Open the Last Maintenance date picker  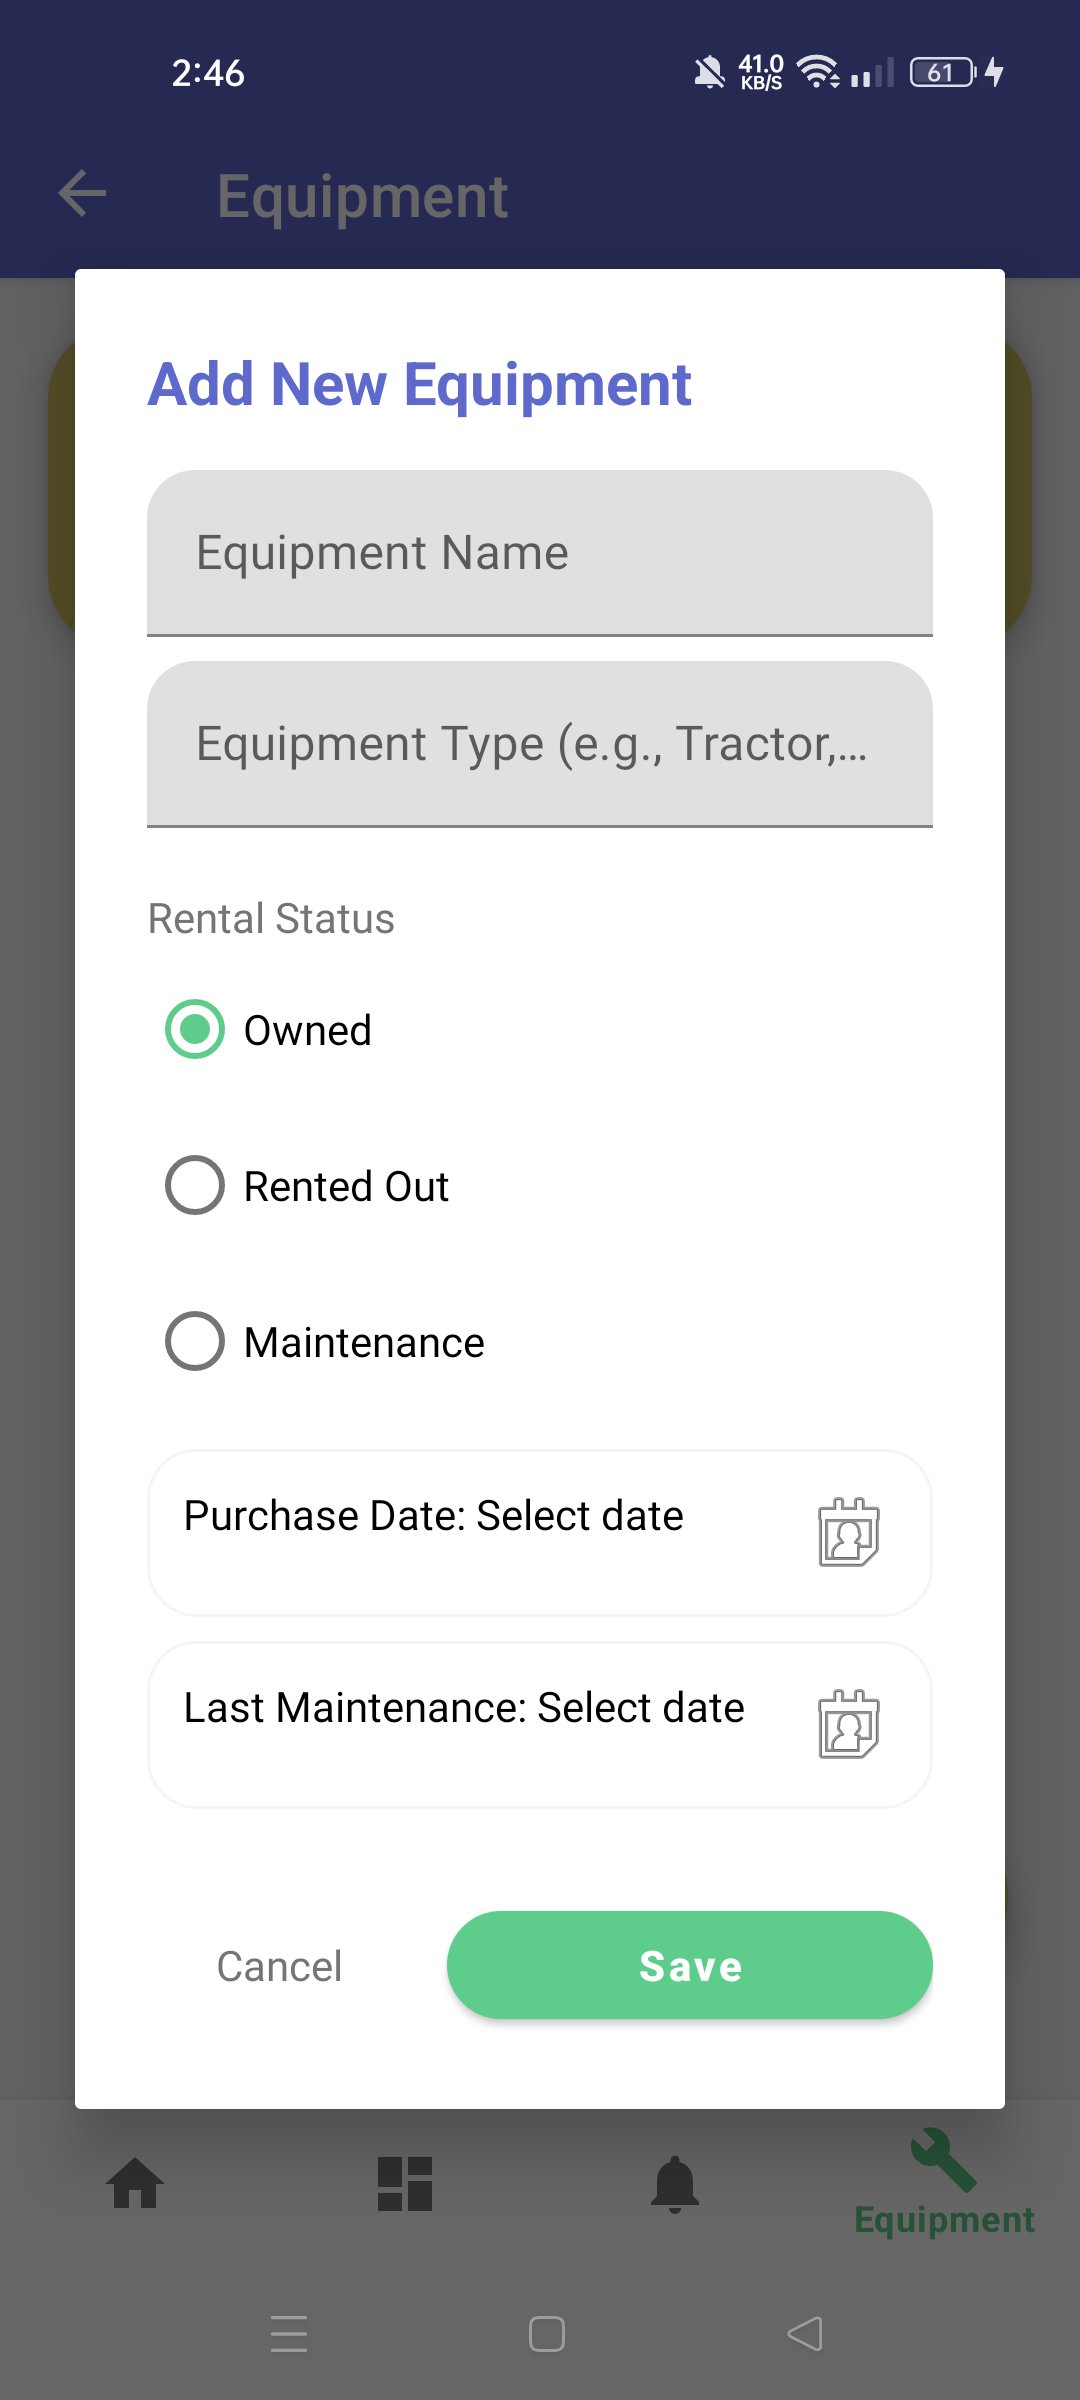[480, 1724]
